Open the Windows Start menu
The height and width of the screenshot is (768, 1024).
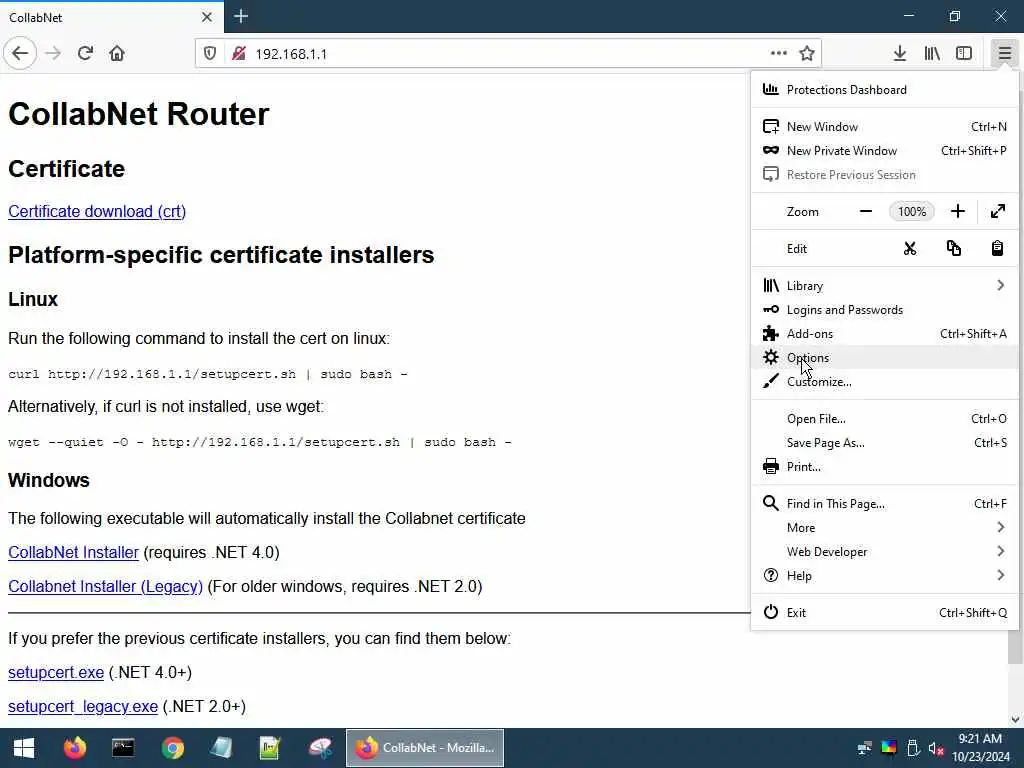24,748
